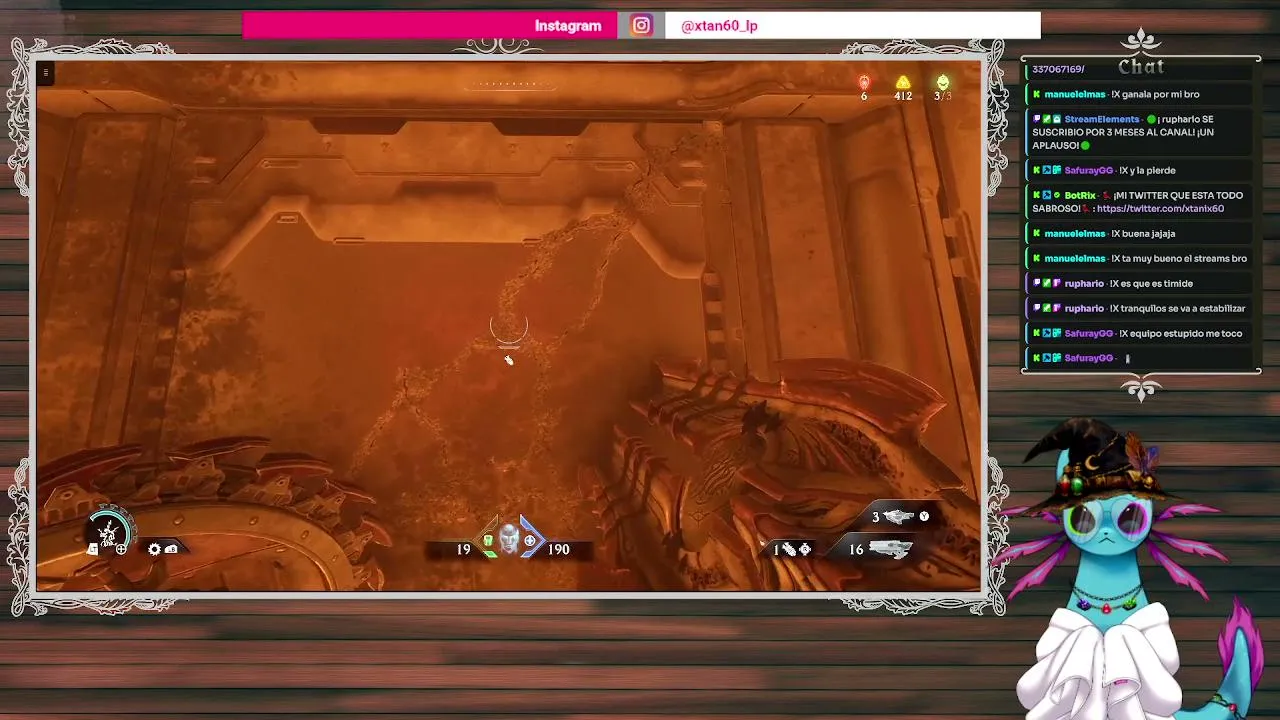Screen dimensions: 1280x720
Task: Select the secondary weapon with 3 ammo
Action: (x=898, y=516)
